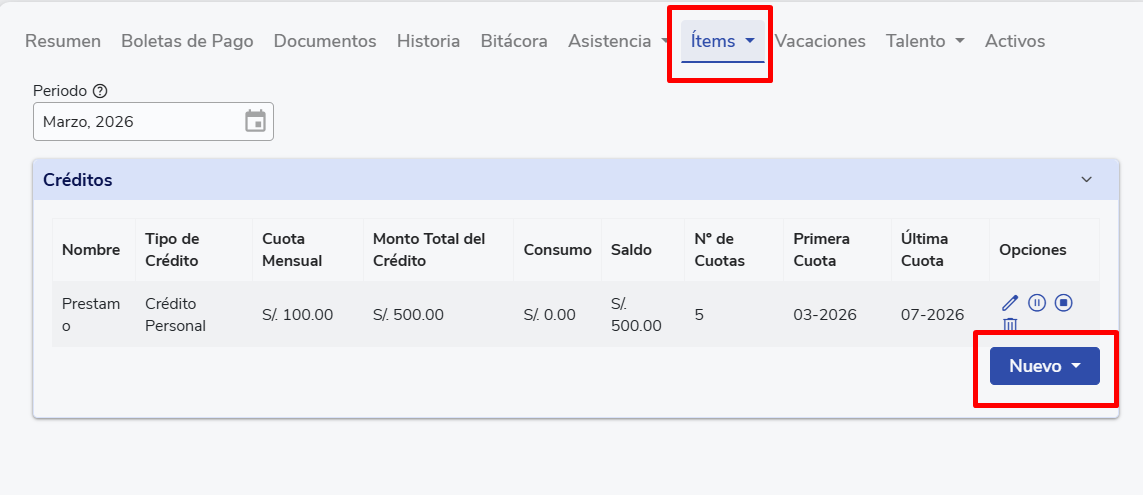1143x495 pixels.
Task: Pause the Prestamo credit
Action: (x=1037, y=302)
